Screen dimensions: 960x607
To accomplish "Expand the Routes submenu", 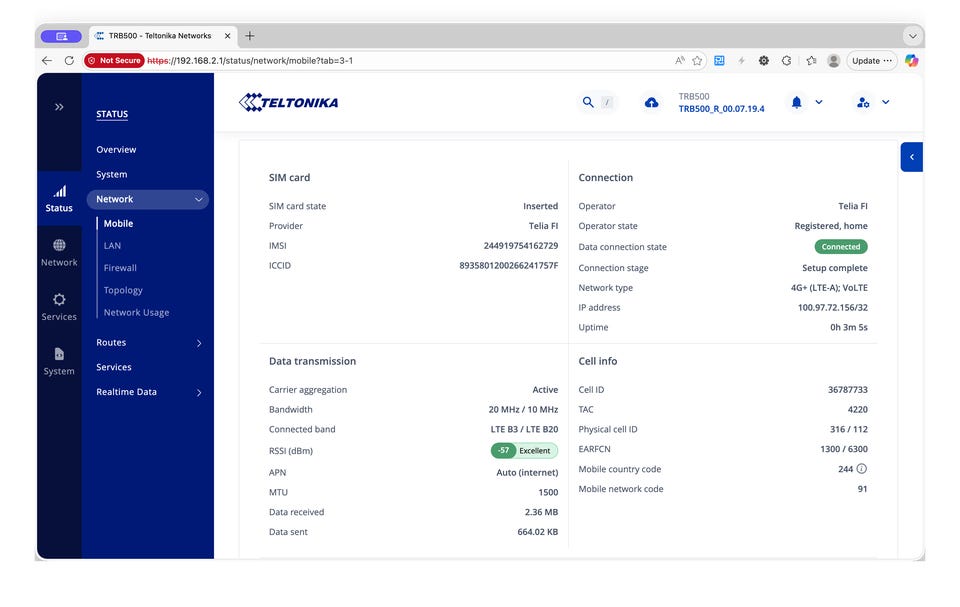I will 199,343.
